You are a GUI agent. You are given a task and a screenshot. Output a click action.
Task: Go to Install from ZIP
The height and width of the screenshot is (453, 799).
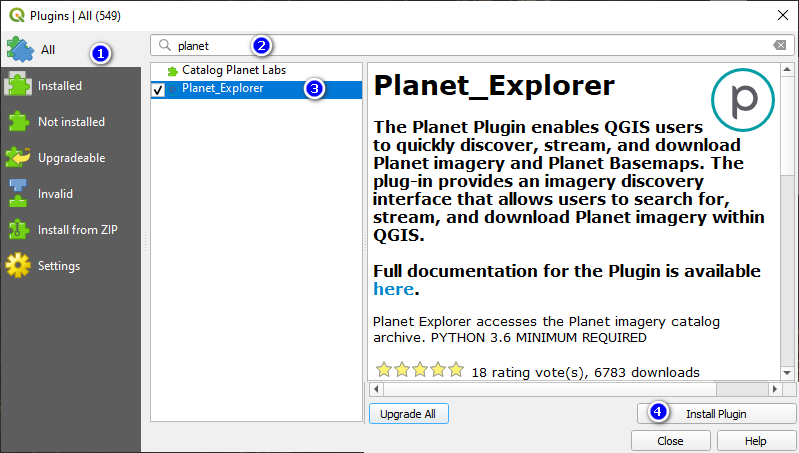click(x=71, y=230)
